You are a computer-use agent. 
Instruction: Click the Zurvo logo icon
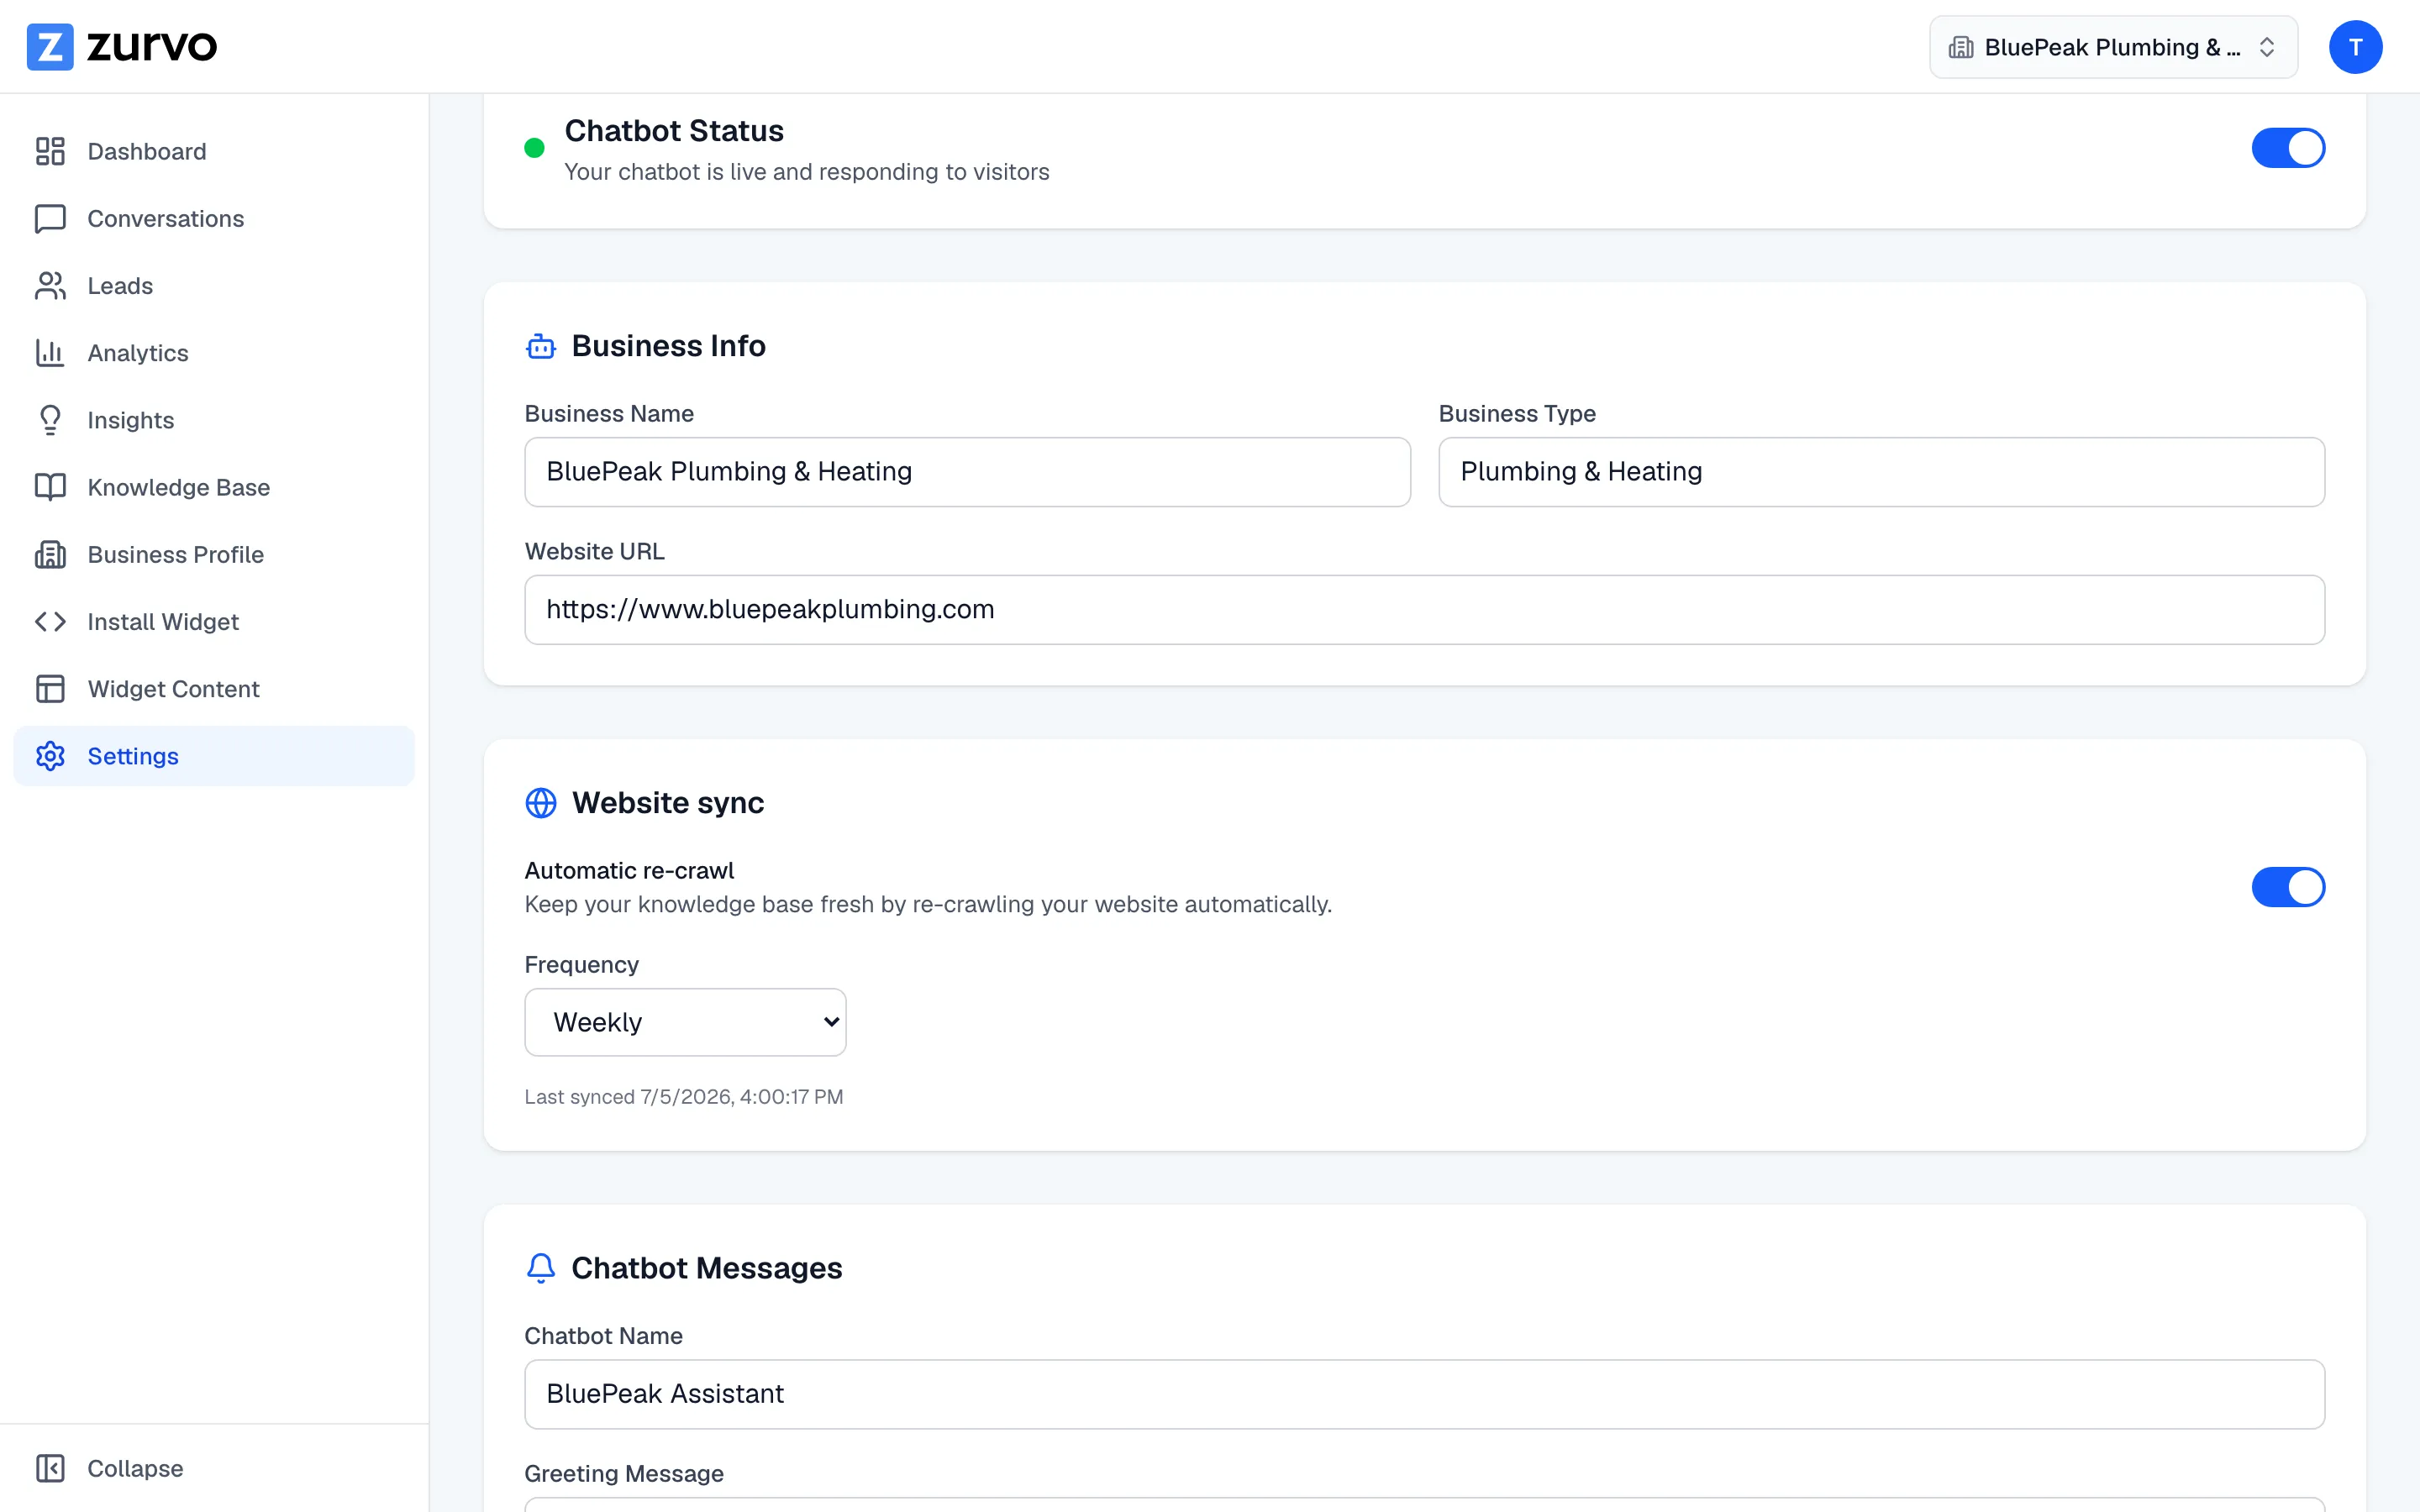(x=49, y=47)
